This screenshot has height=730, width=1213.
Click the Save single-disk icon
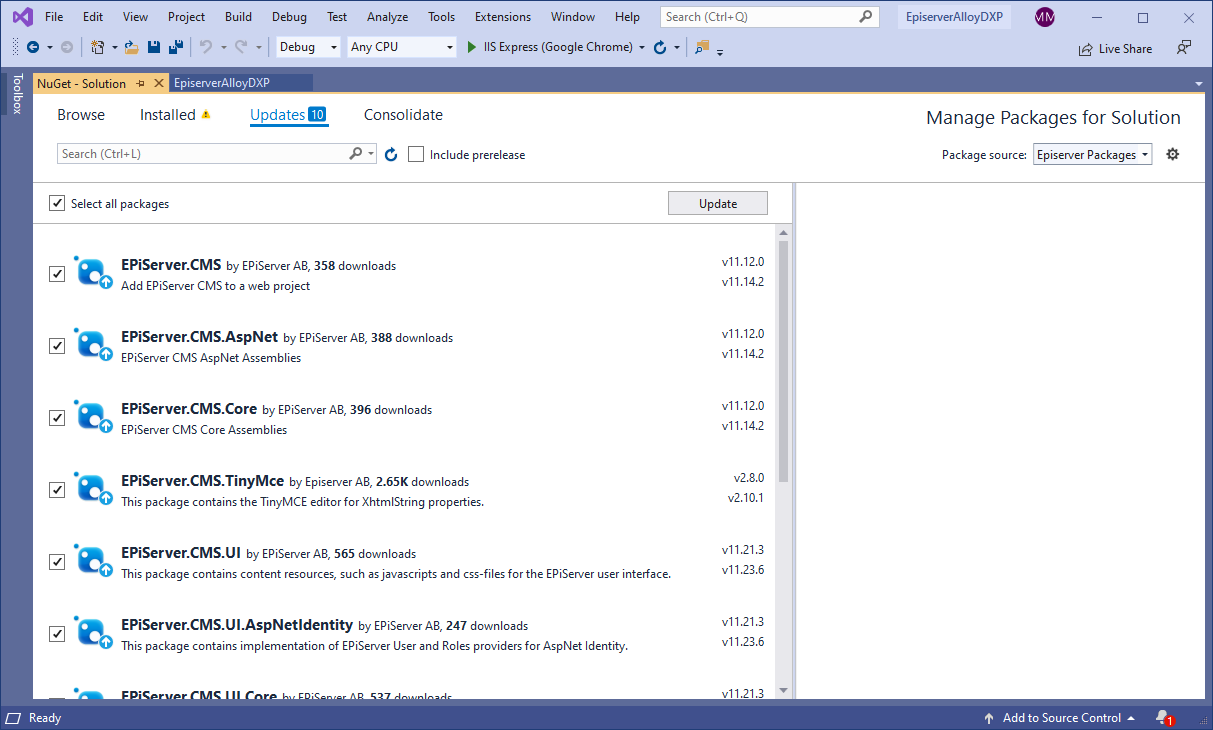coord(154,47)
